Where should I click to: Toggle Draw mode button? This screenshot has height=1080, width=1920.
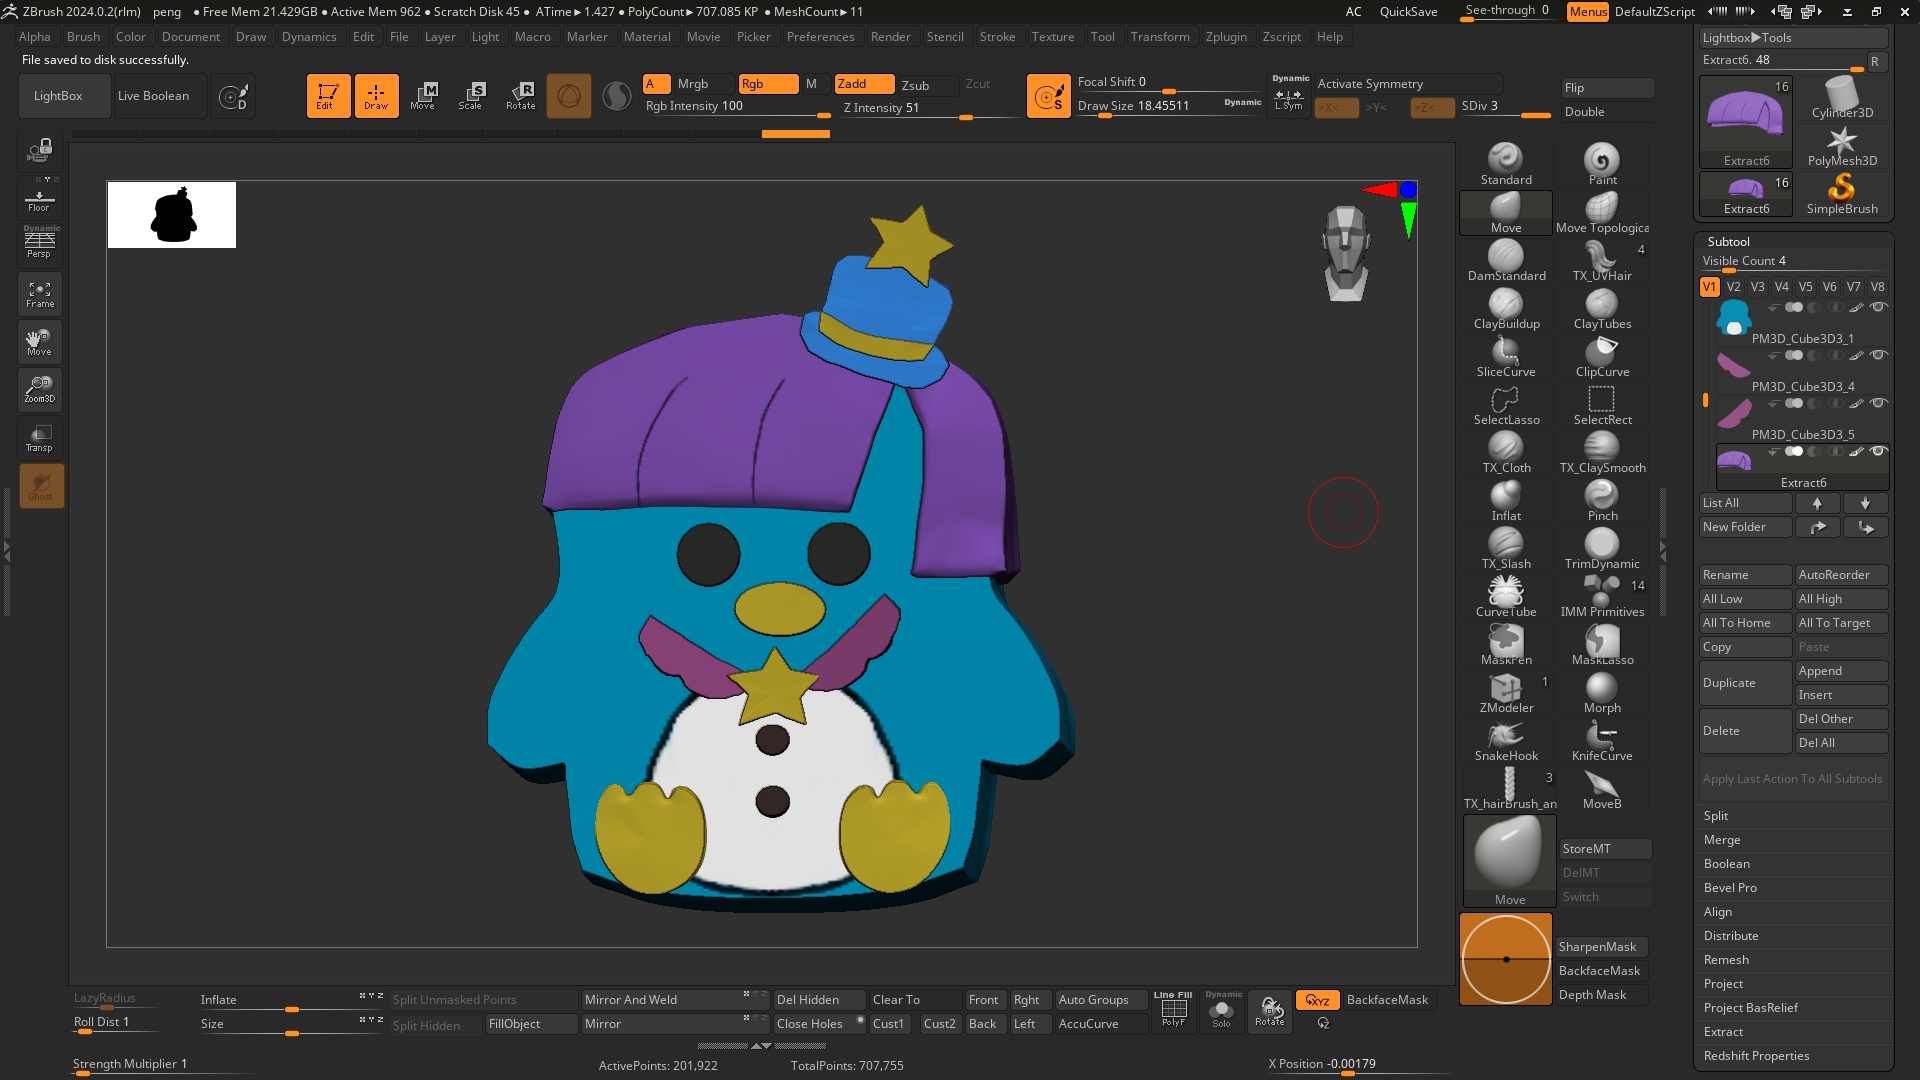[x=376, y=96]
